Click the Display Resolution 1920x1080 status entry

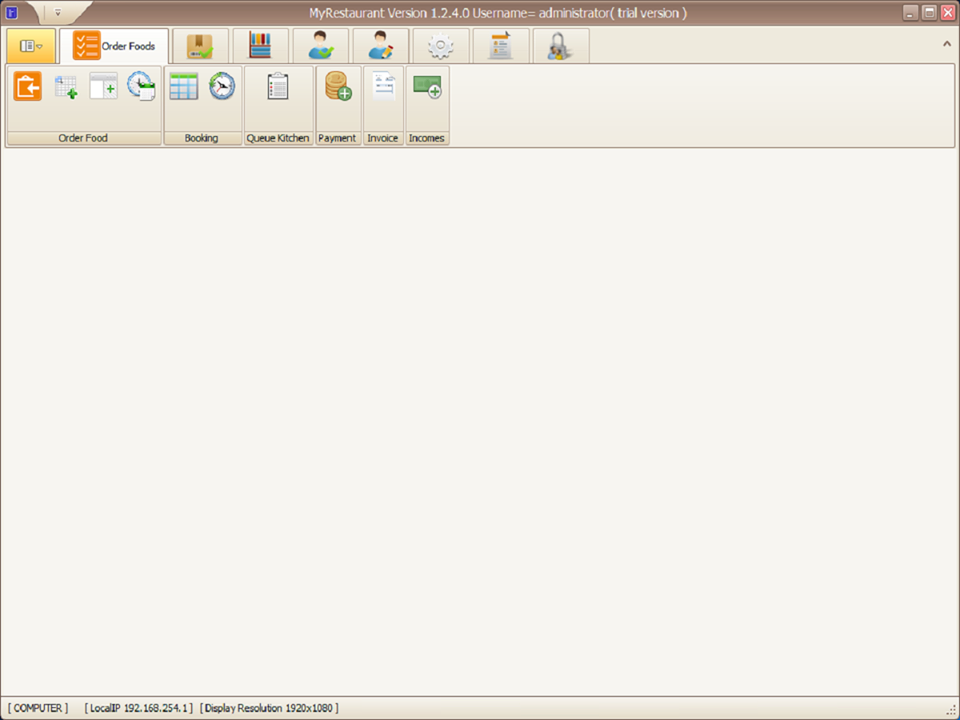click(x=269, y=708)
